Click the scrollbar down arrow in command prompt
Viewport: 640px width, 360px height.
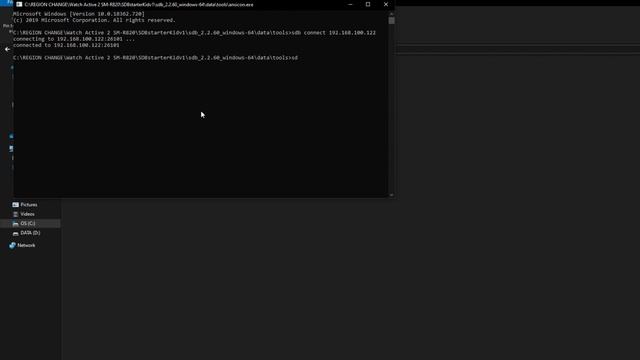(x=391, y=195)
